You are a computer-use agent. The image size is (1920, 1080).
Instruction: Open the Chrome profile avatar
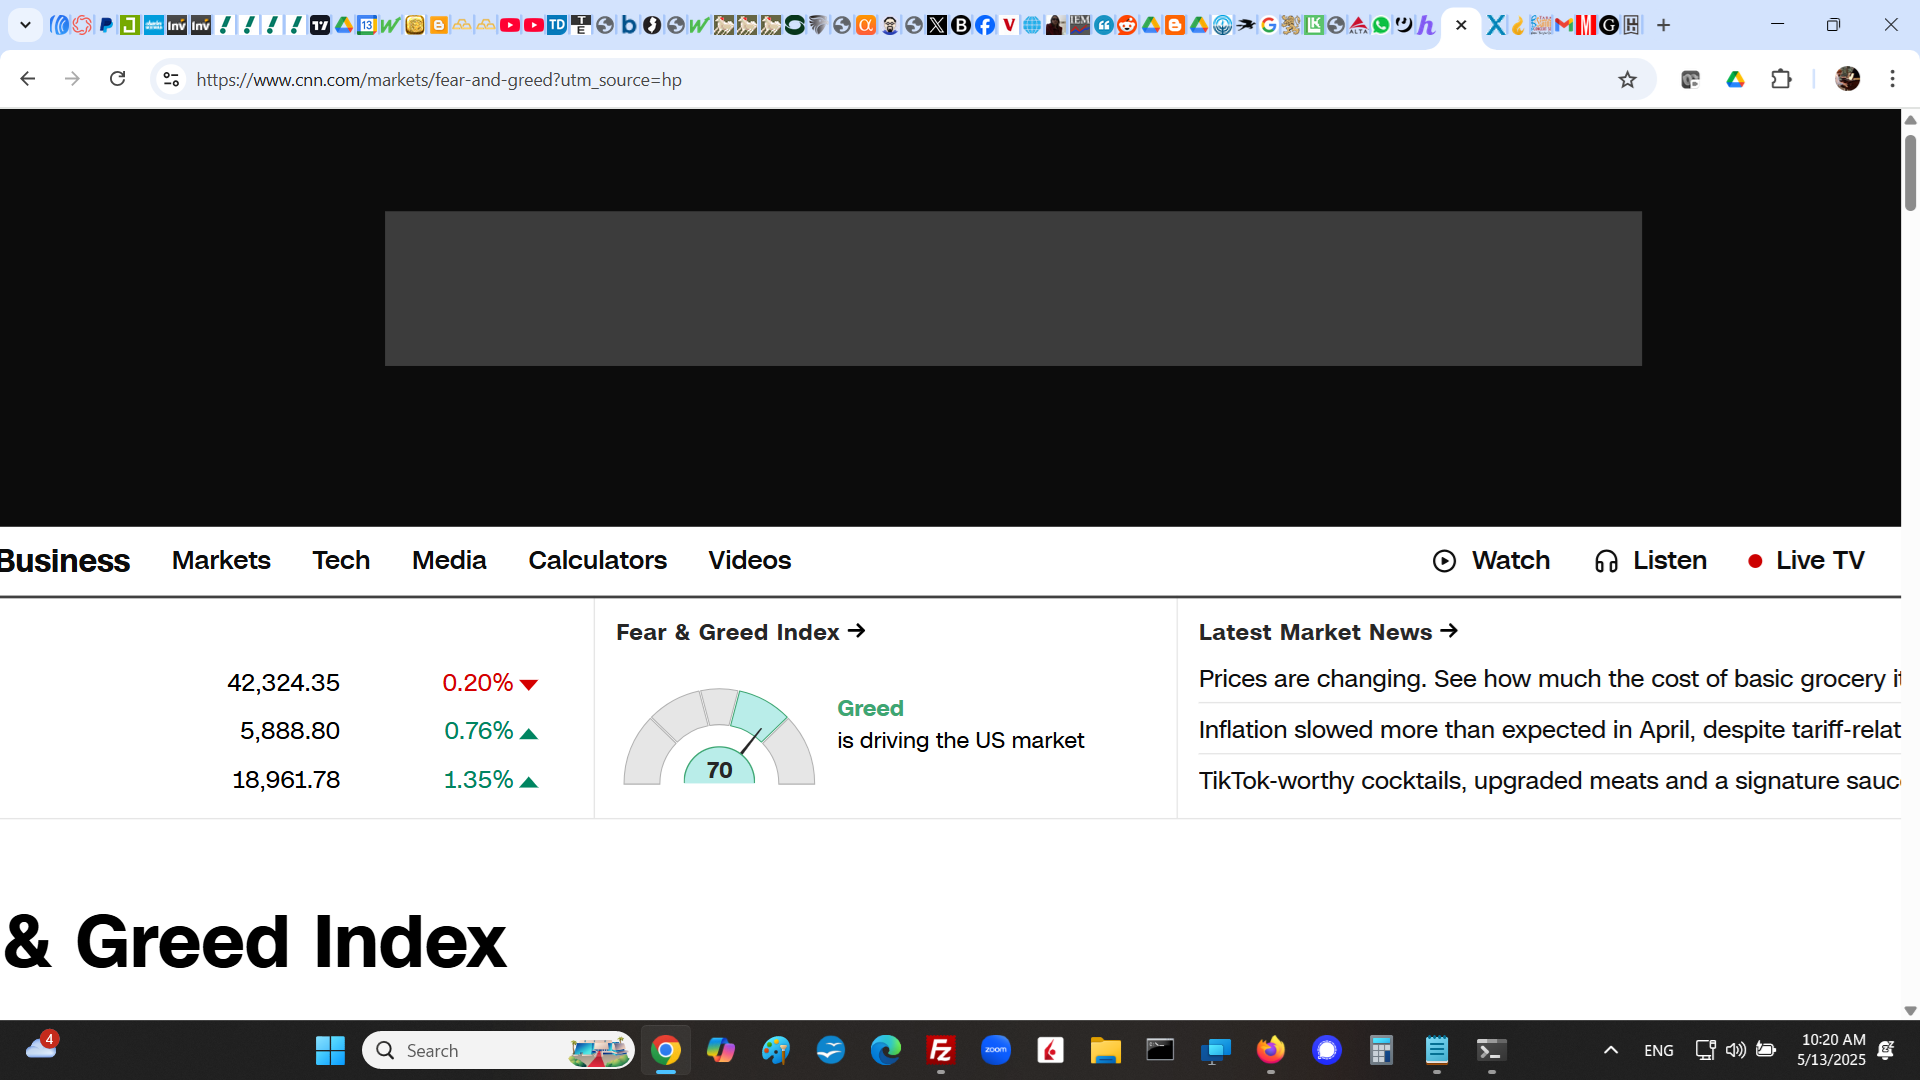click(1847, 79)
